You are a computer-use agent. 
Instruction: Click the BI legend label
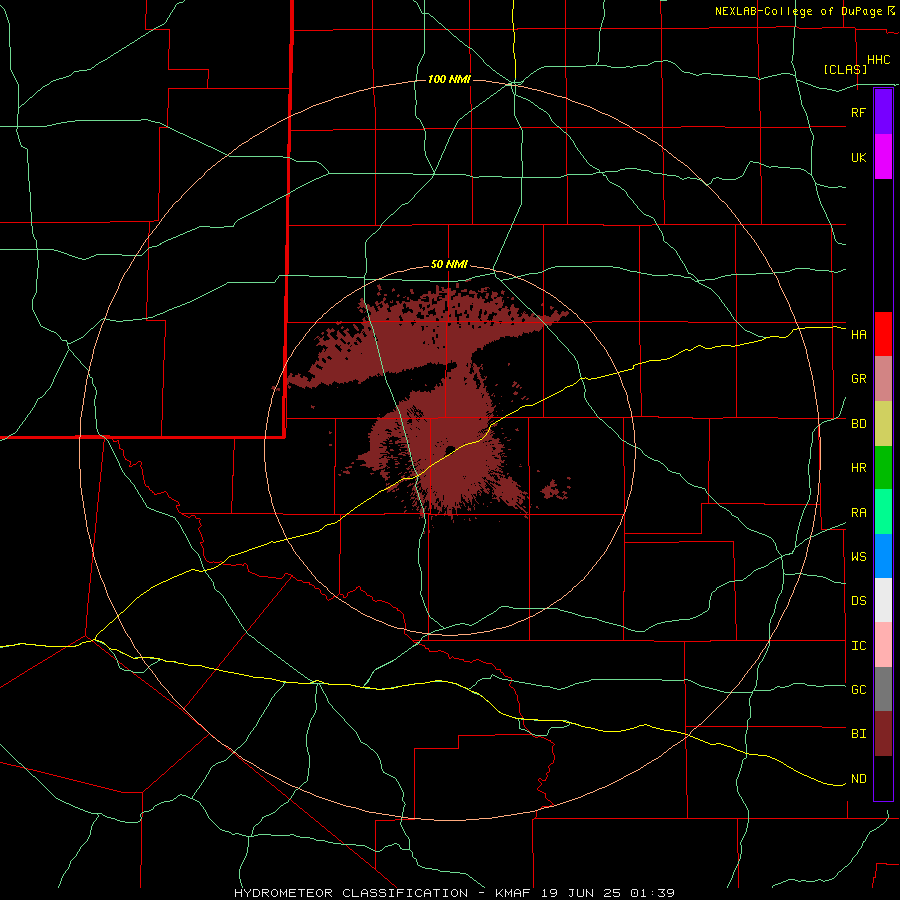(859, 734)
